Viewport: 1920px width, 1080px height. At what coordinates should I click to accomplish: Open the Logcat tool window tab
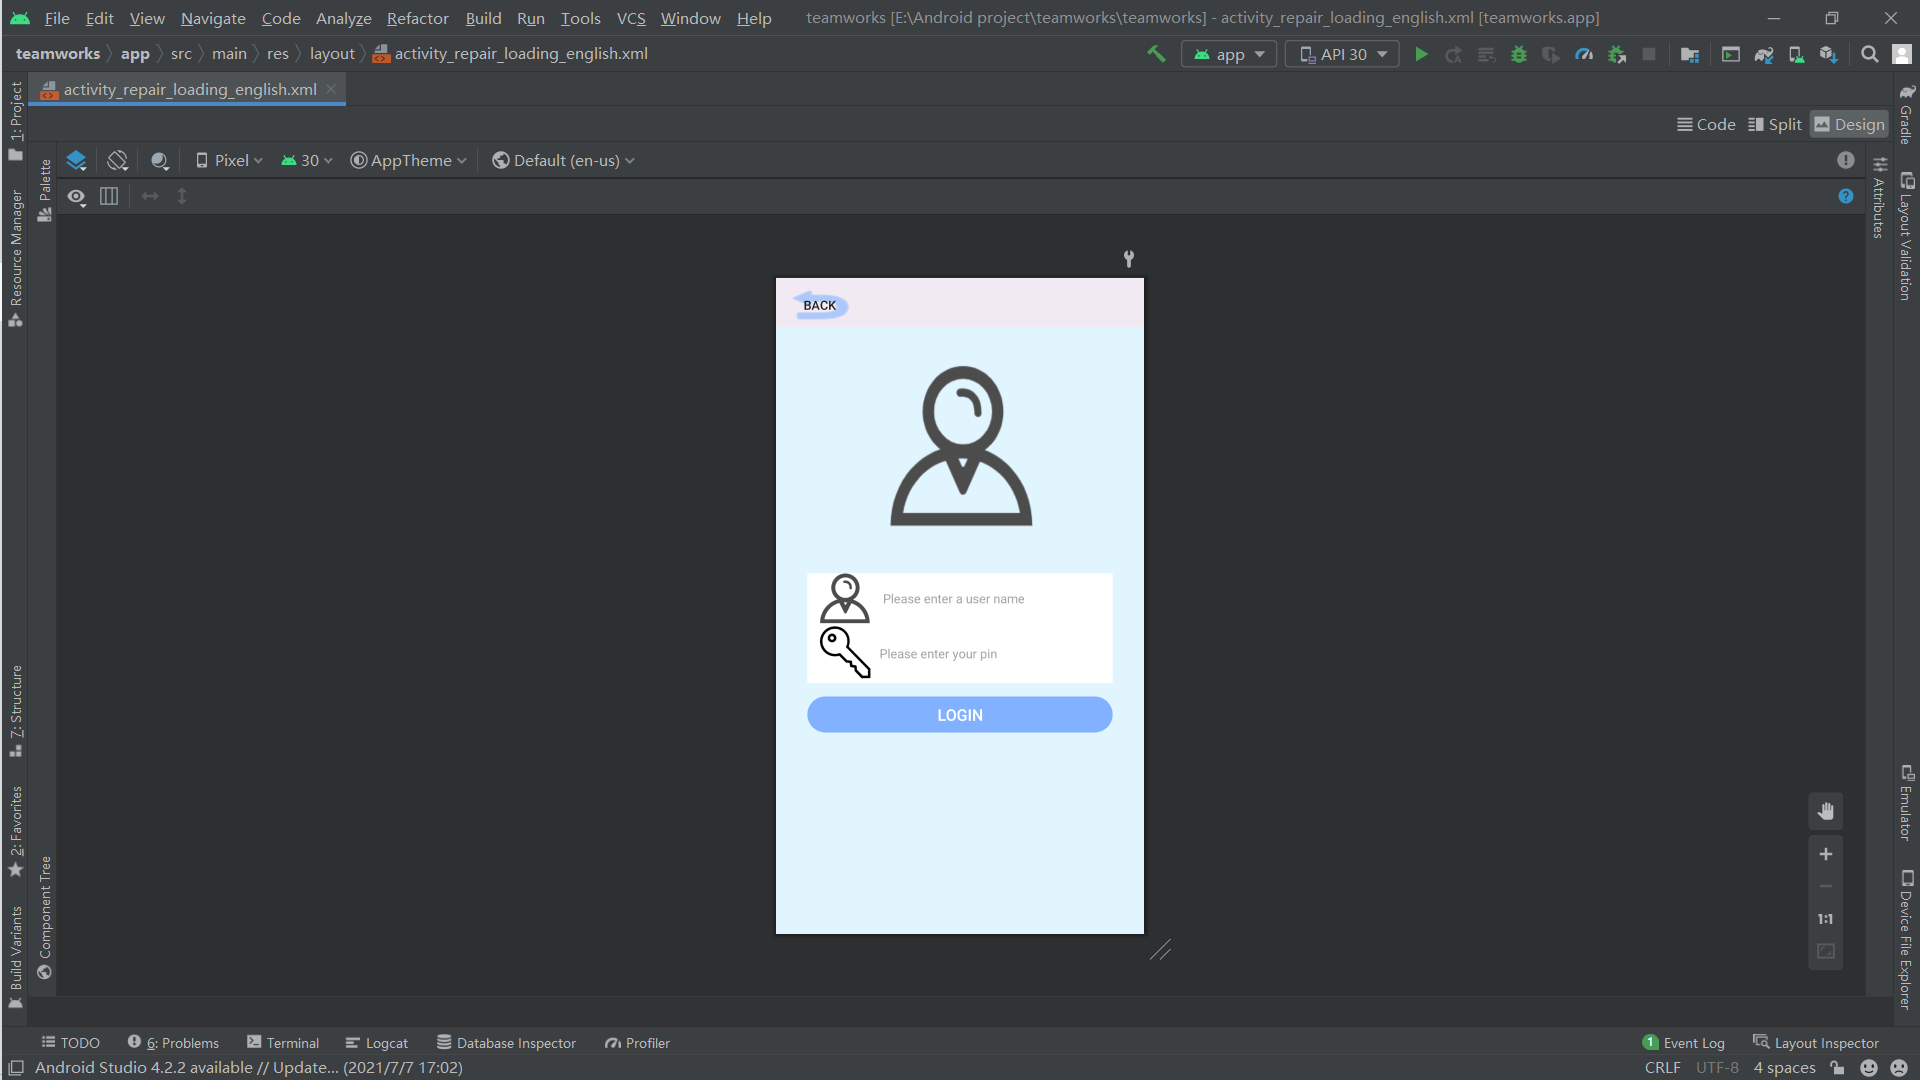click(376, 1043)
